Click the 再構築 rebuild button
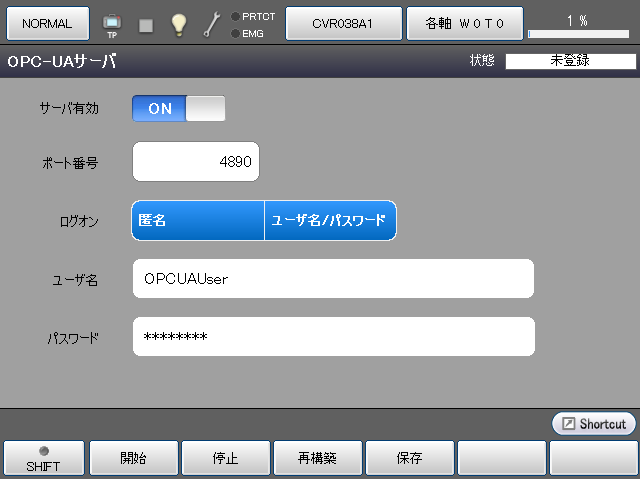The width and height of the screenshot is (640, 479). tap(317, 459)
